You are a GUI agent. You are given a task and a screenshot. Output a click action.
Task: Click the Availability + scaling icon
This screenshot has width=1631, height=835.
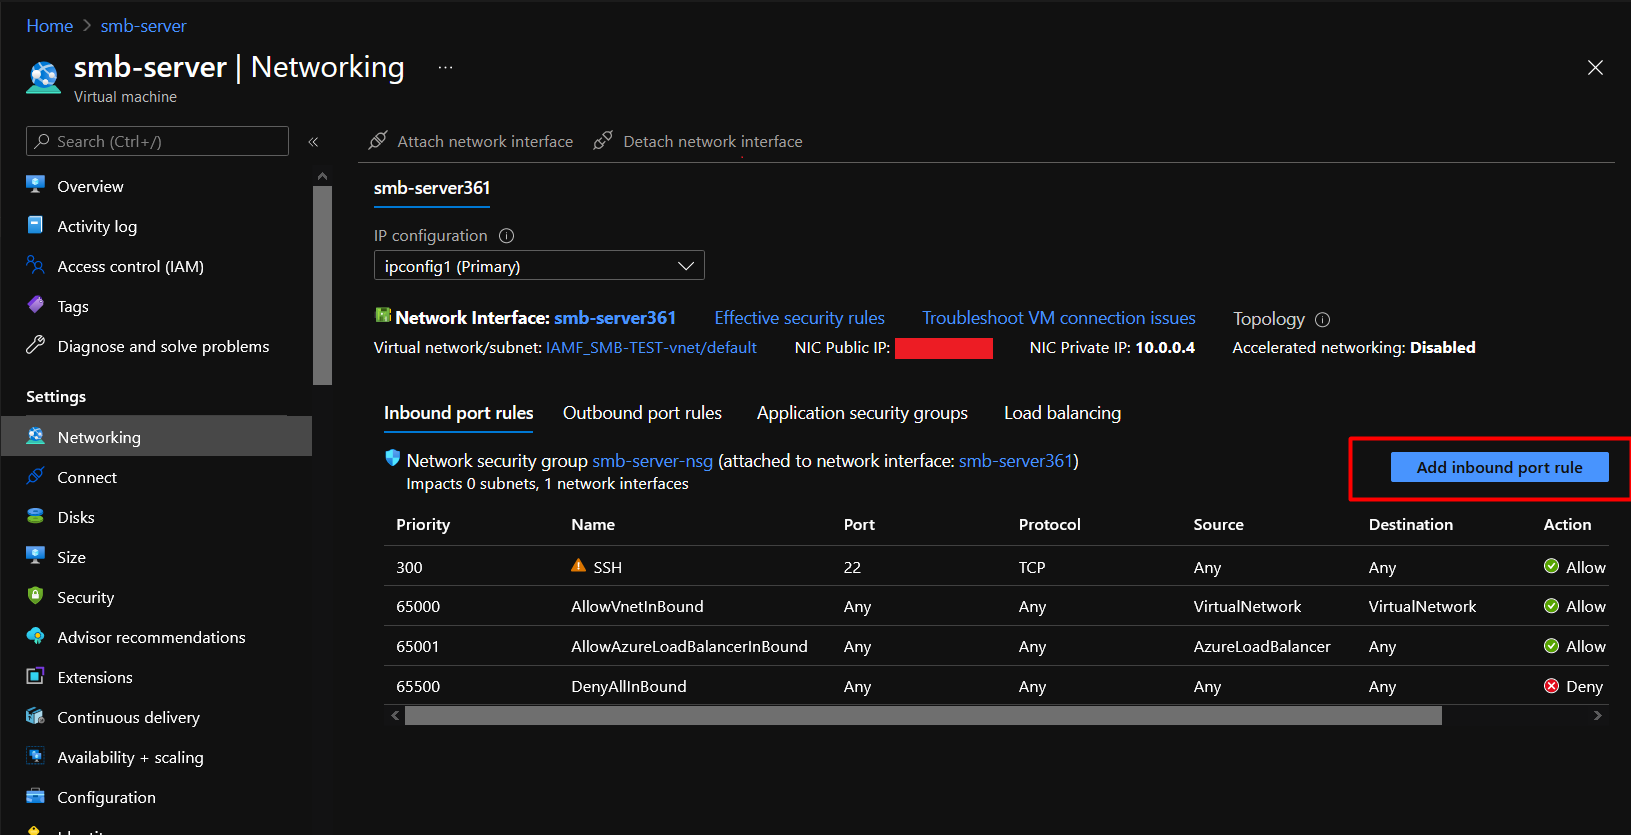pos(36,756)
